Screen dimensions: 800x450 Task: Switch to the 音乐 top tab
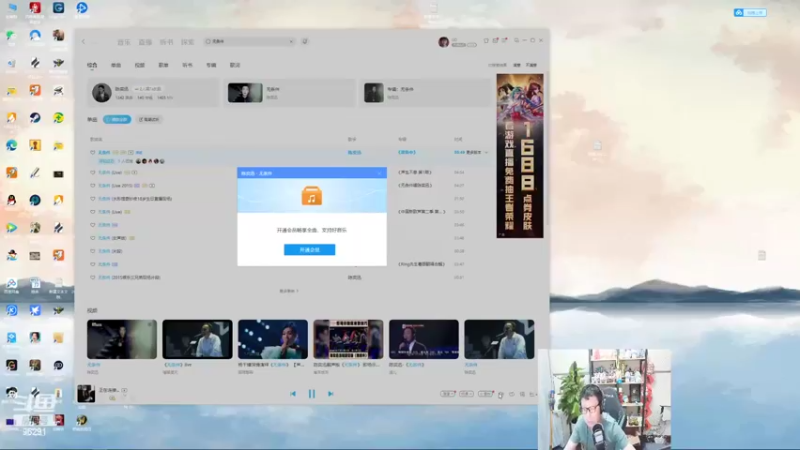(x=124, y=42)
